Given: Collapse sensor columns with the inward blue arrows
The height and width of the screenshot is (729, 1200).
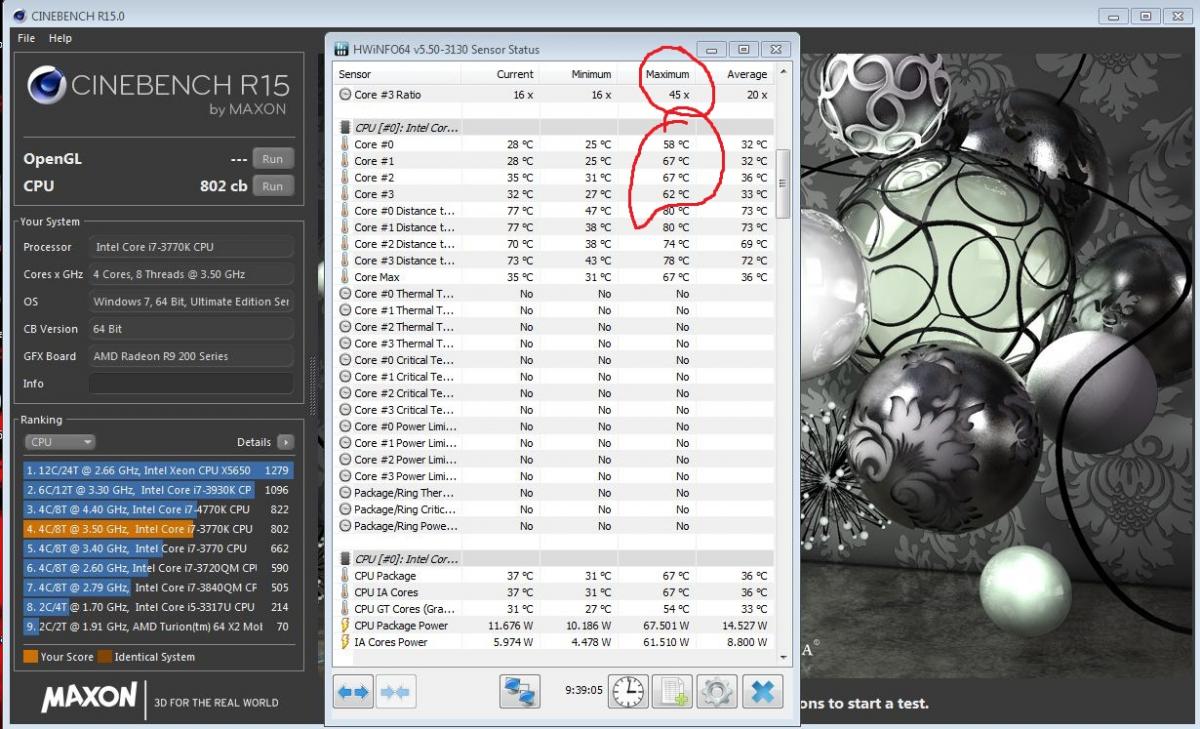Looking at the screenshot, I should (x=396, y=692).
